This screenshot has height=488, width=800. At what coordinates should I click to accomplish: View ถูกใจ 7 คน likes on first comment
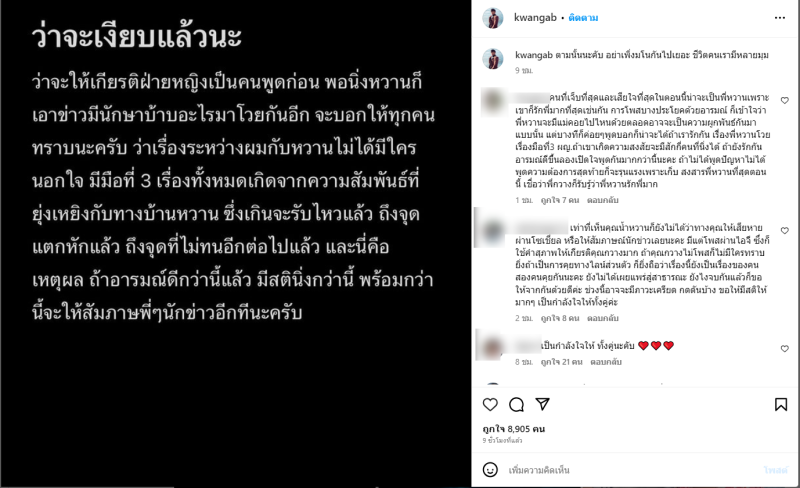[x=560, y=200]
